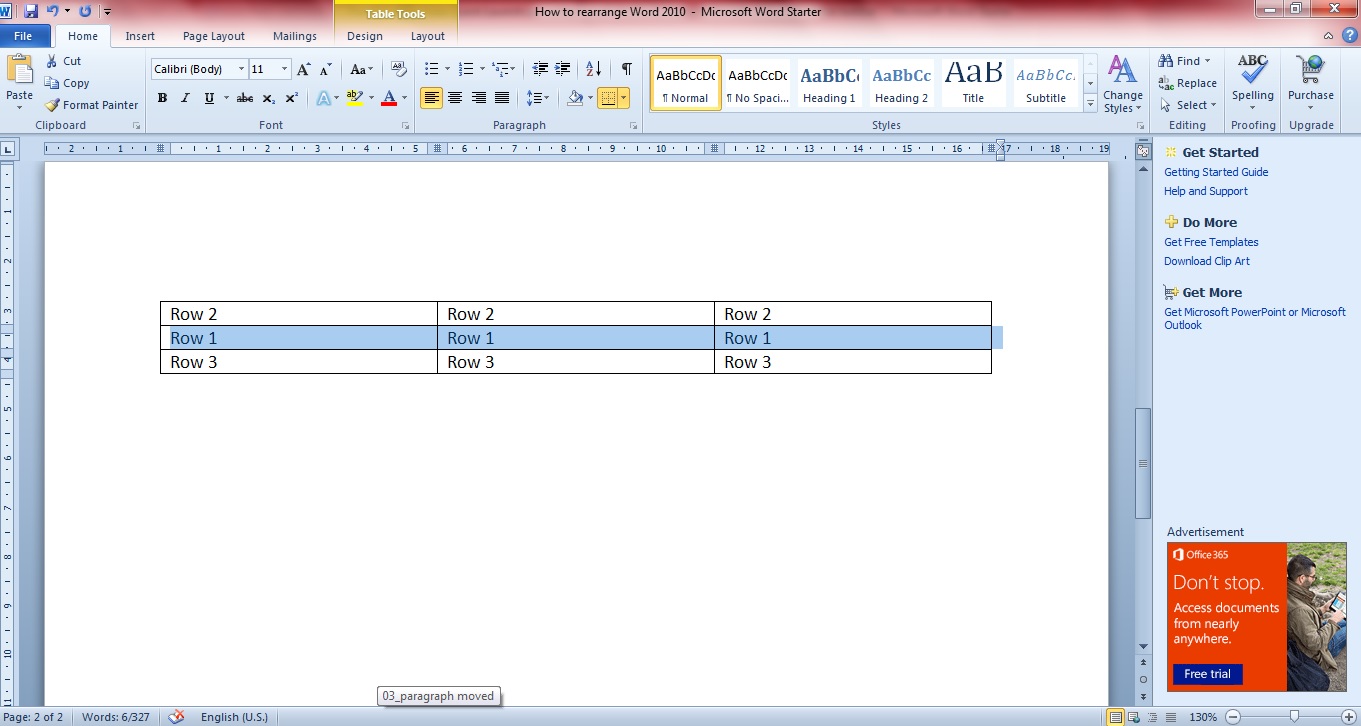Cut the selected table row
Image resolution: width=1361 pixels, height=726 pixels.
pyautogui.click(x=64, y=61)
